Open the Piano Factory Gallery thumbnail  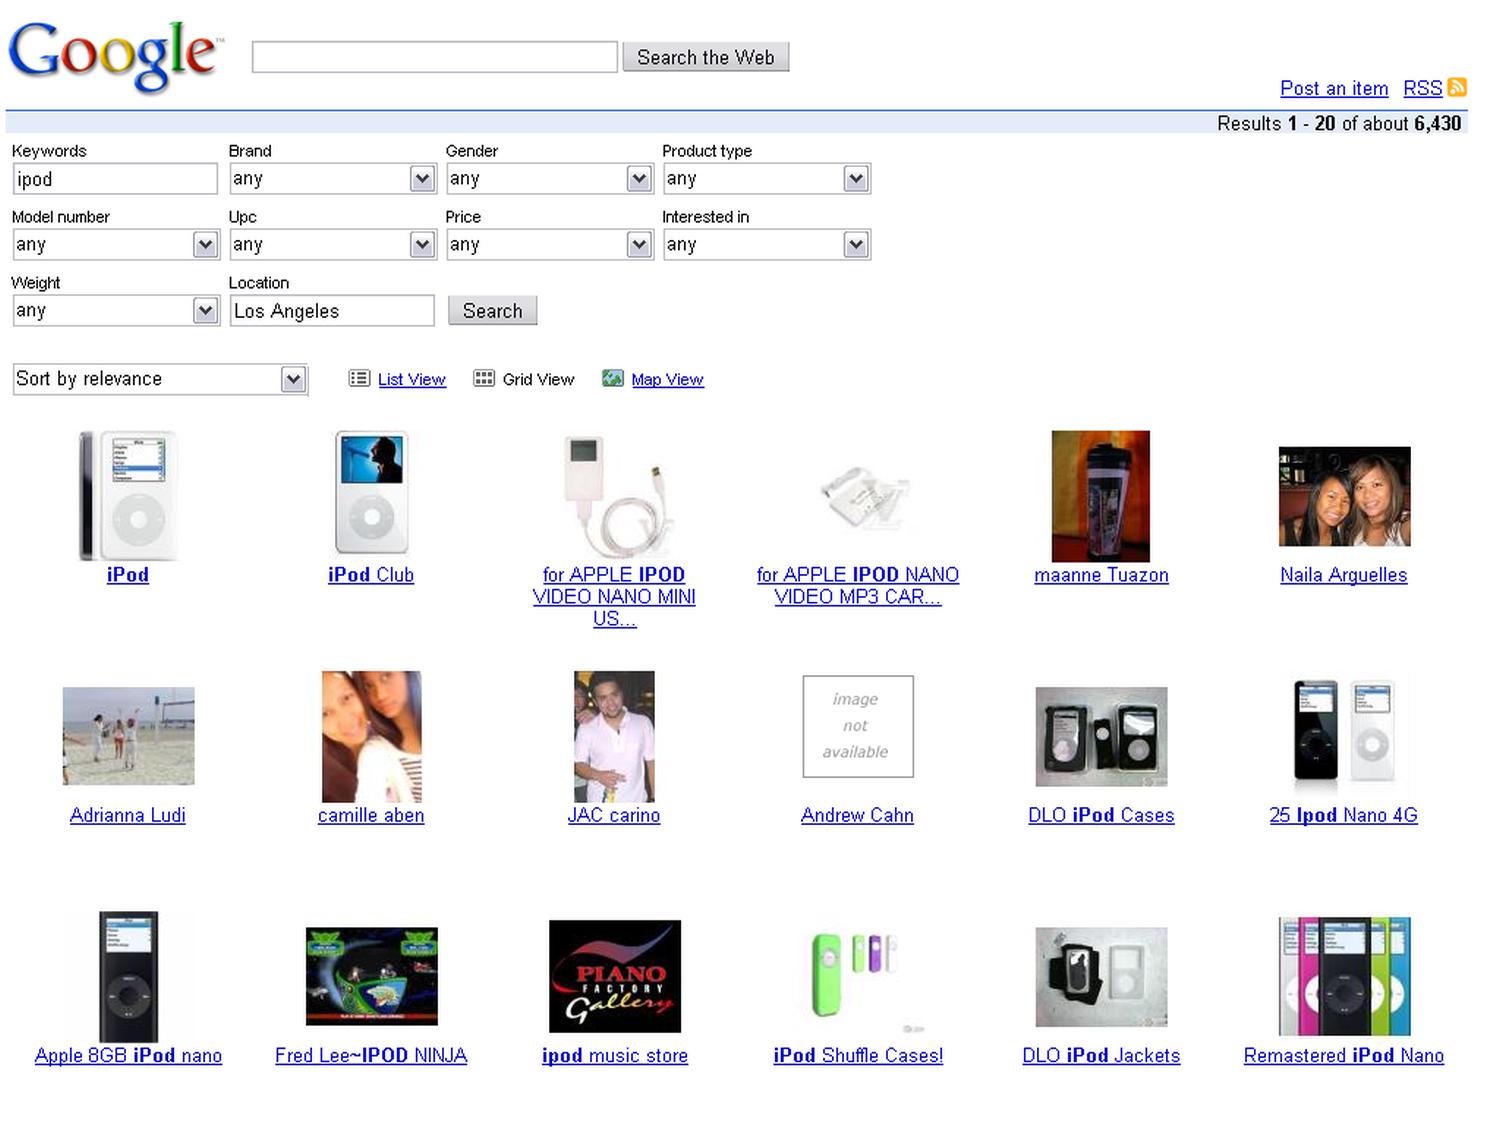tap(614, 976)
